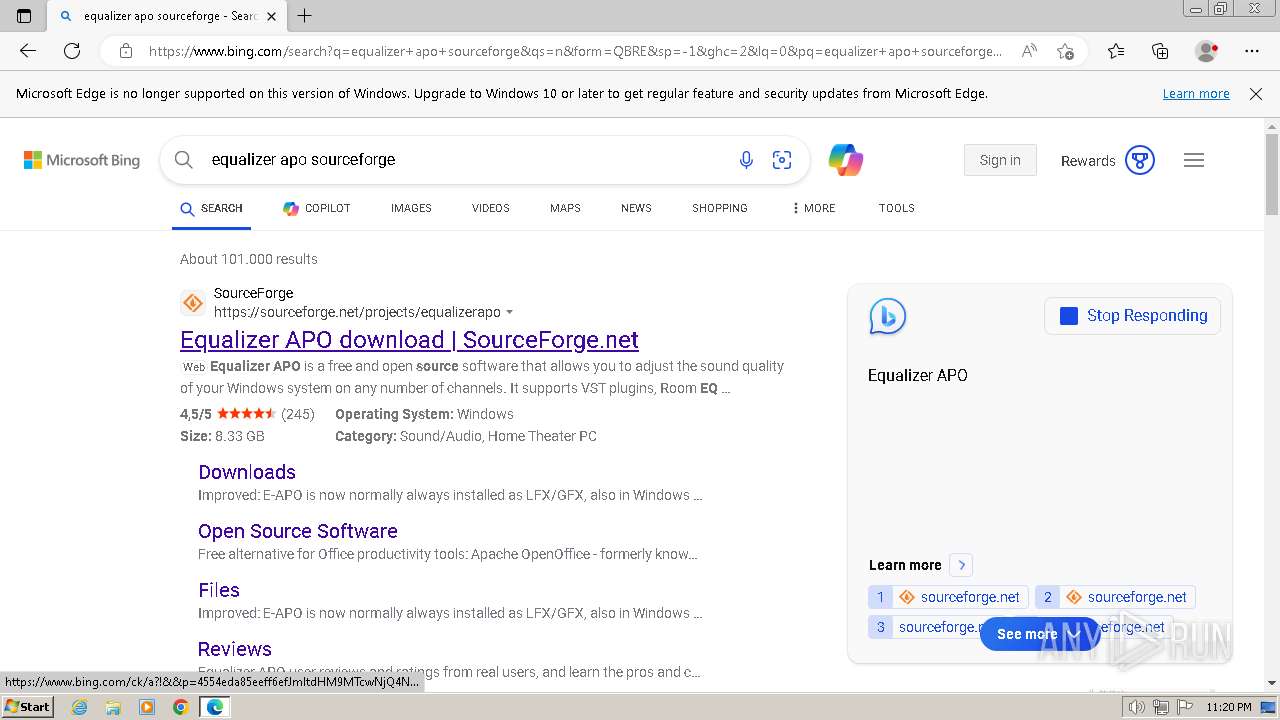This screenshot has height=720, width=1280.
Task: Go to Microsoft Bing home logo
Action: [x=82, y=160]
